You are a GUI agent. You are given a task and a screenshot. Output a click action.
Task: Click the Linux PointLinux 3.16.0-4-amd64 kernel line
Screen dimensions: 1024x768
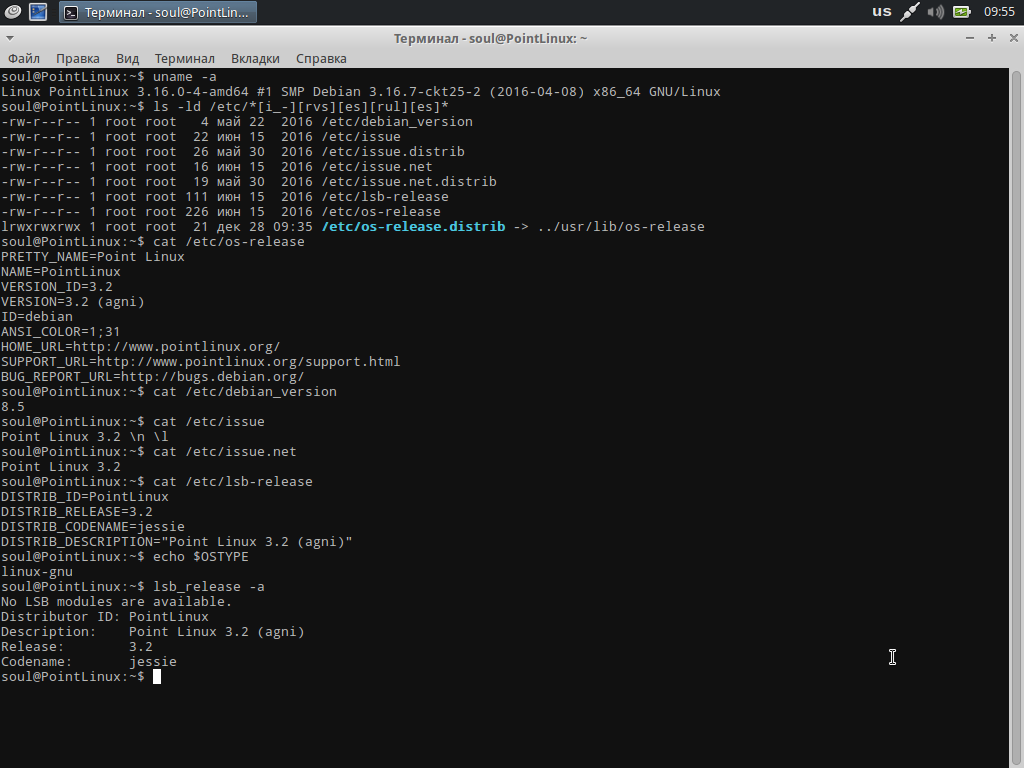point(360,91)
